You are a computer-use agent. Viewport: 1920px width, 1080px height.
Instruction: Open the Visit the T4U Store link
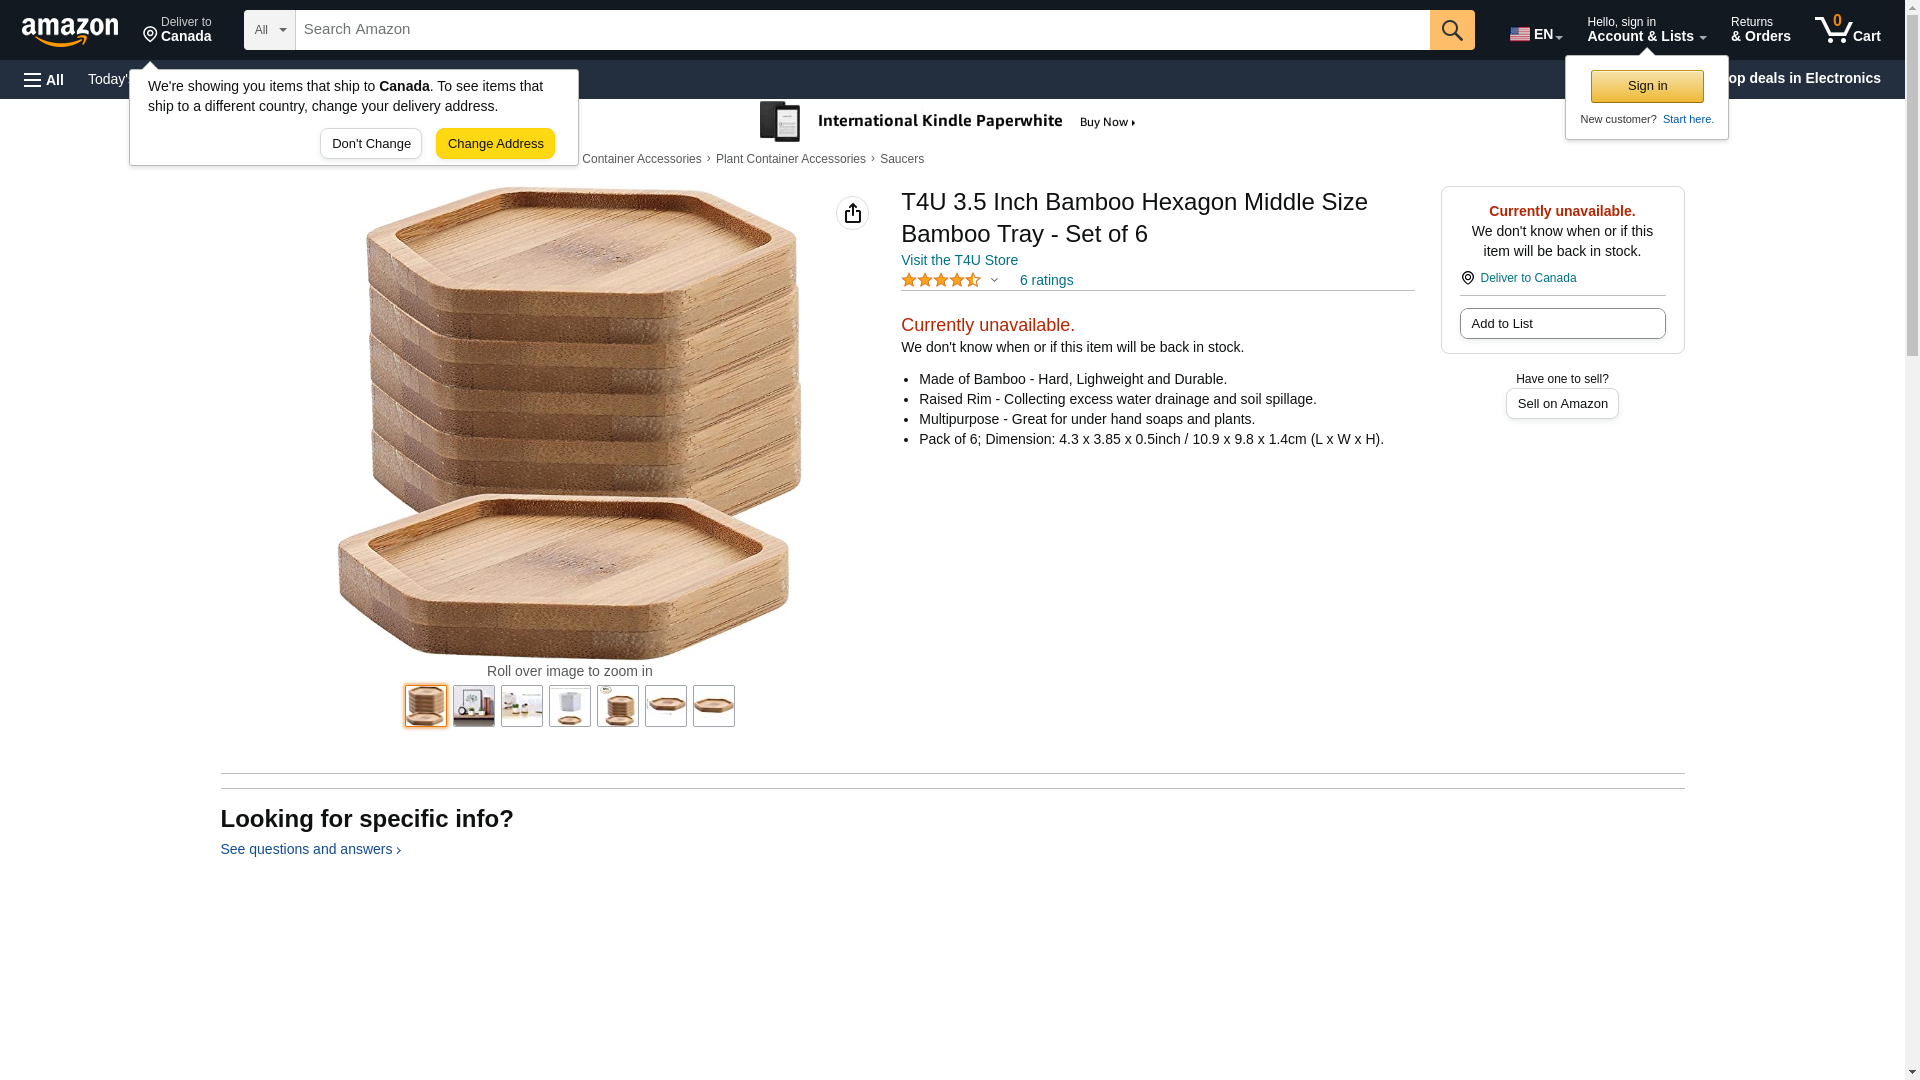959,260
